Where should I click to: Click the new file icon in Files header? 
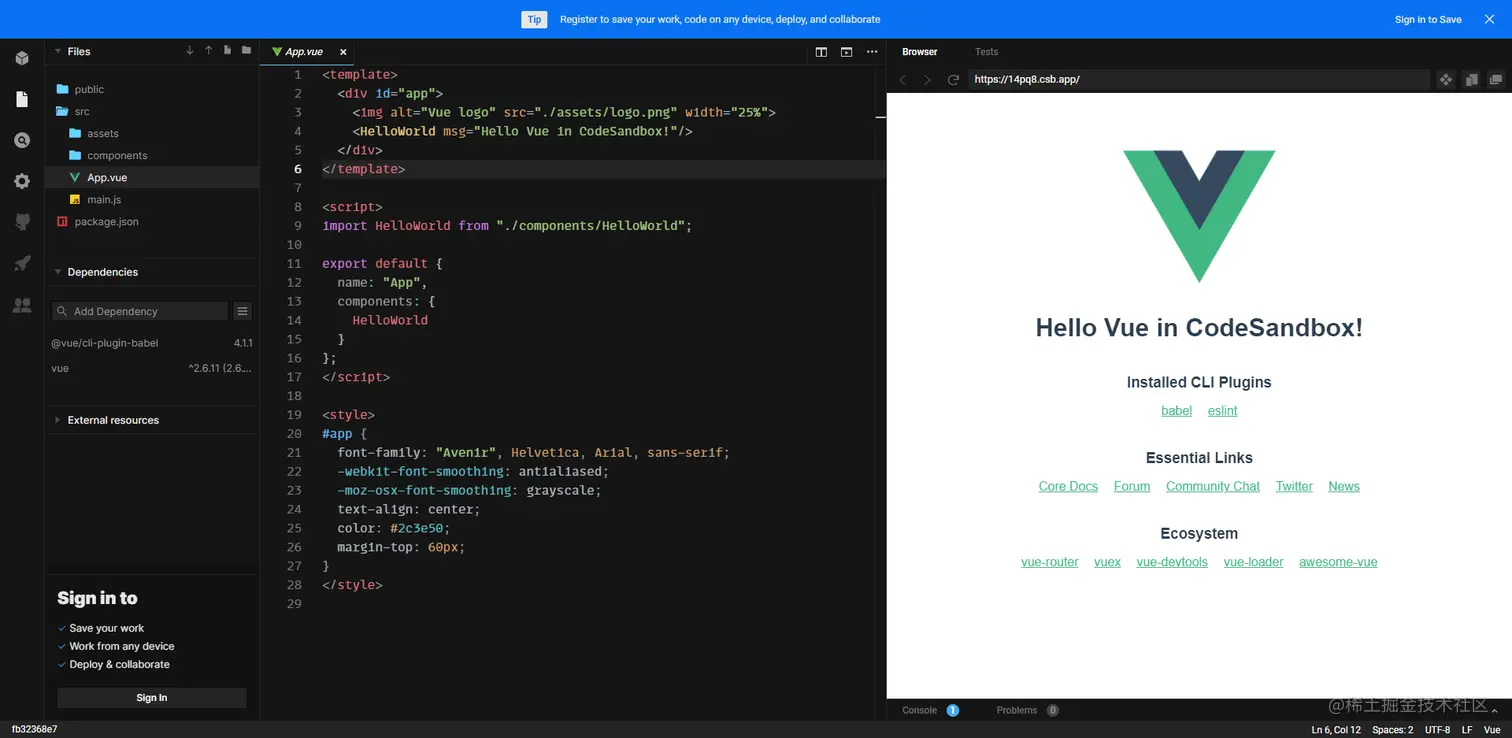pos(227,51)
